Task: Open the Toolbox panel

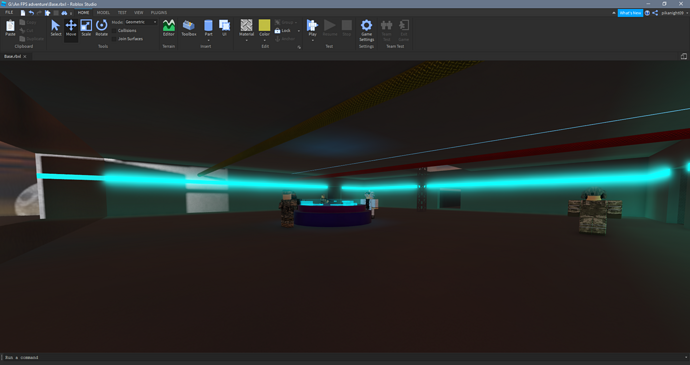Action: point(189,28)
